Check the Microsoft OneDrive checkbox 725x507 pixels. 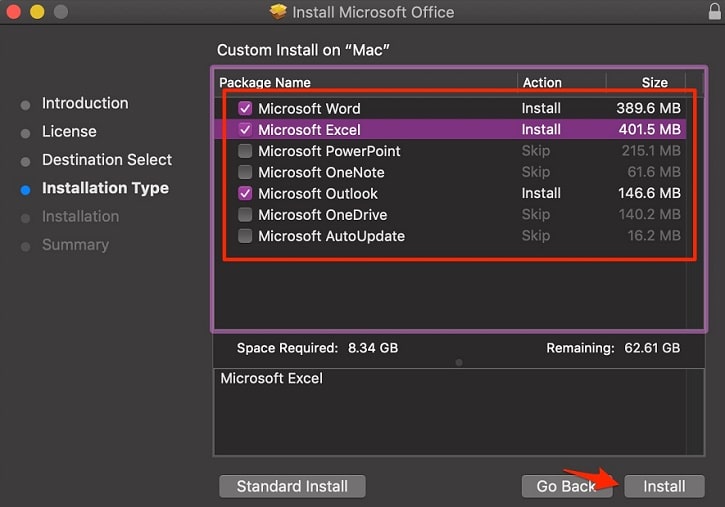pos(245,215)
